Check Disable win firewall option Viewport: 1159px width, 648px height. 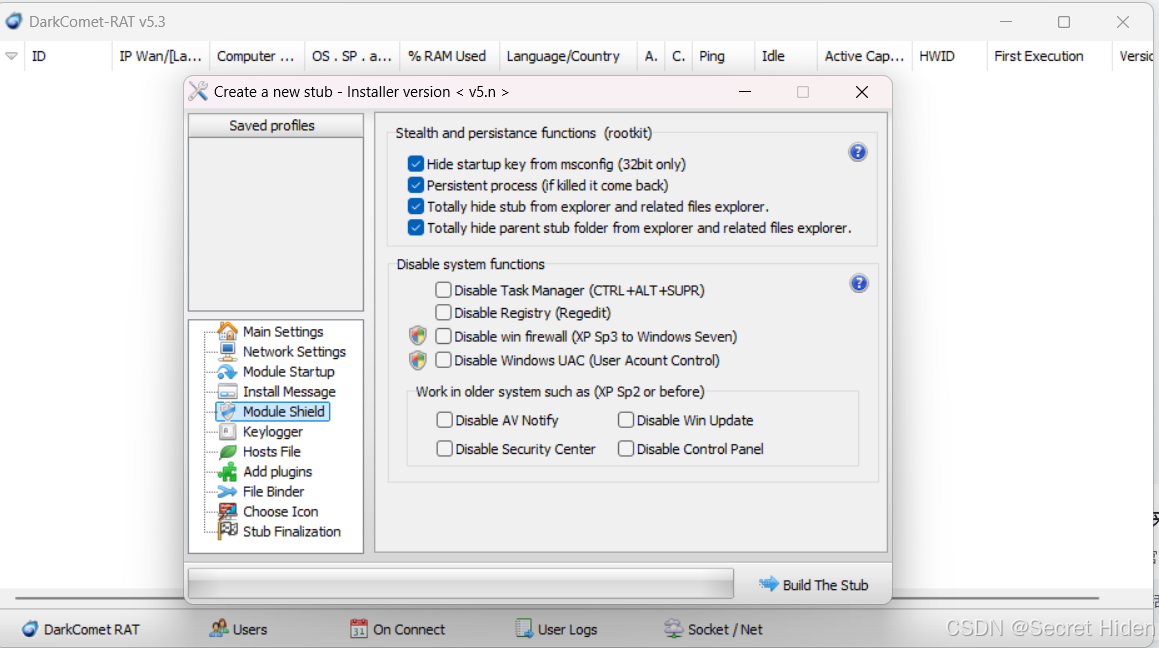coord(443,336)
